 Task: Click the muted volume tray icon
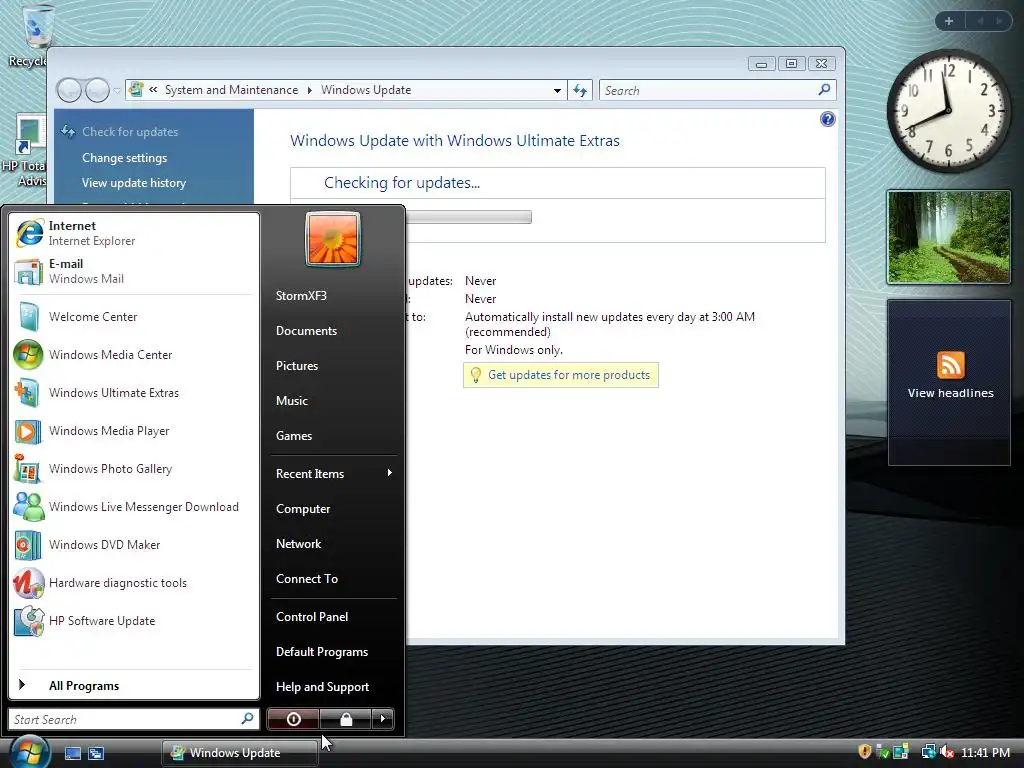[946, 752]
